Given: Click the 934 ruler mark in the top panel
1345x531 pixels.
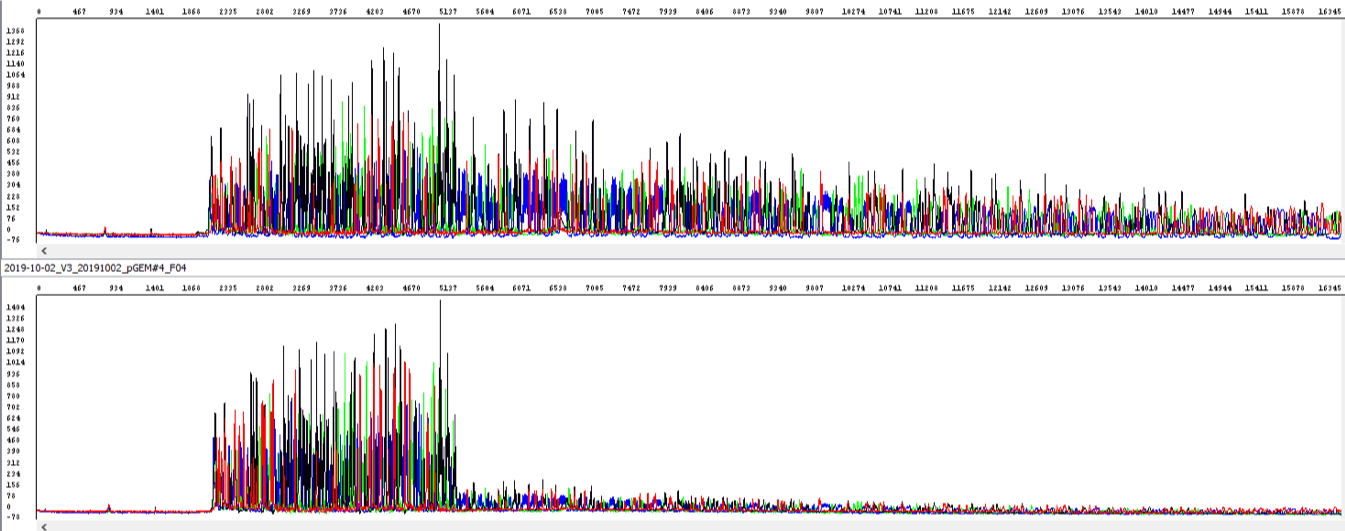Looking at the screenshot, I should coord(116,8).
